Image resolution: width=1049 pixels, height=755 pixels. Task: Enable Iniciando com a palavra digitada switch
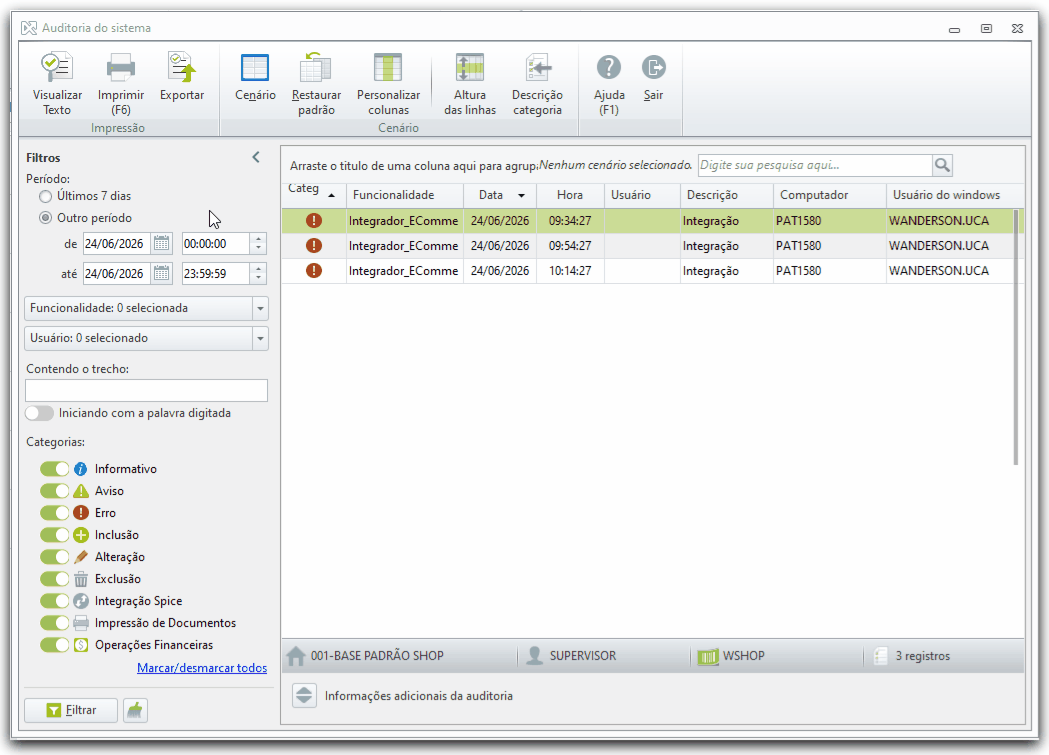click(x=39, y=413)
